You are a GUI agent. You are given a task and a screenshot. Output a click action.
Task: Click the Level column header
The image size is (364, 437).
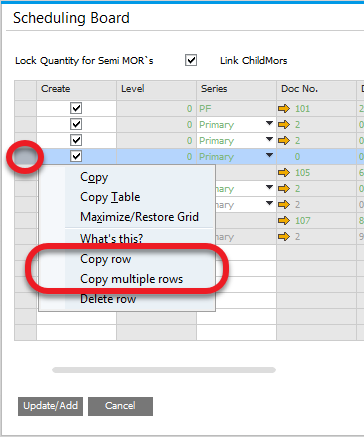[x=156, y=89]
